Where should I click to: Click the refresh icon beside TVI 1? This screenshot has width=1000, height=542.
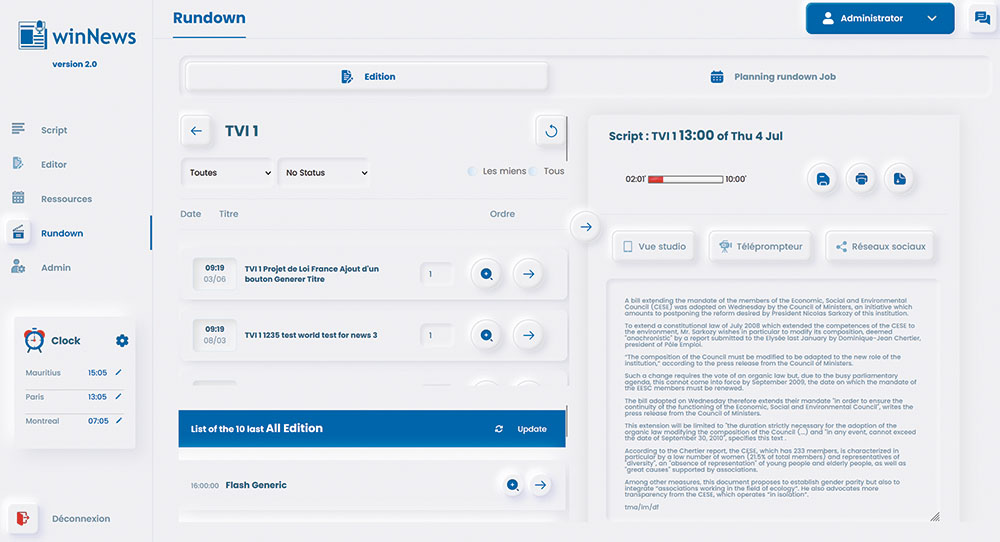551,131
